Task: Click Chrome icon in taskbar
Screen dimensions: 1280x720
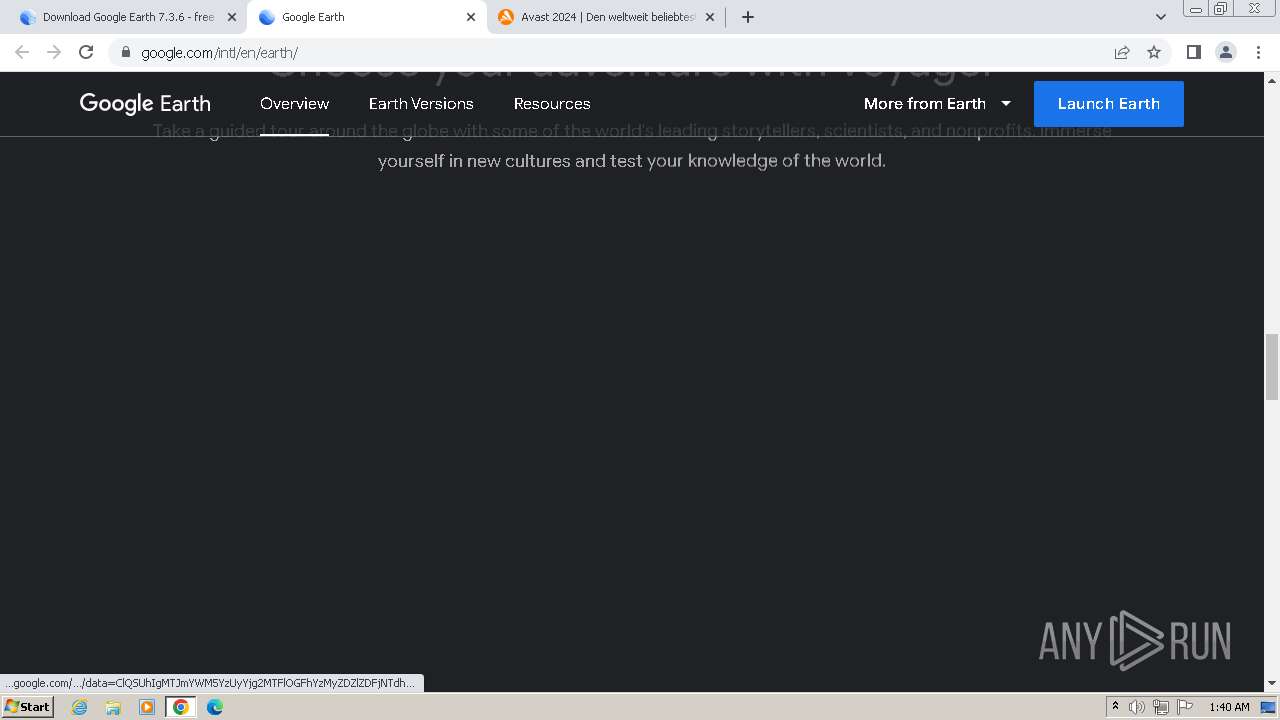Action: 181,707
